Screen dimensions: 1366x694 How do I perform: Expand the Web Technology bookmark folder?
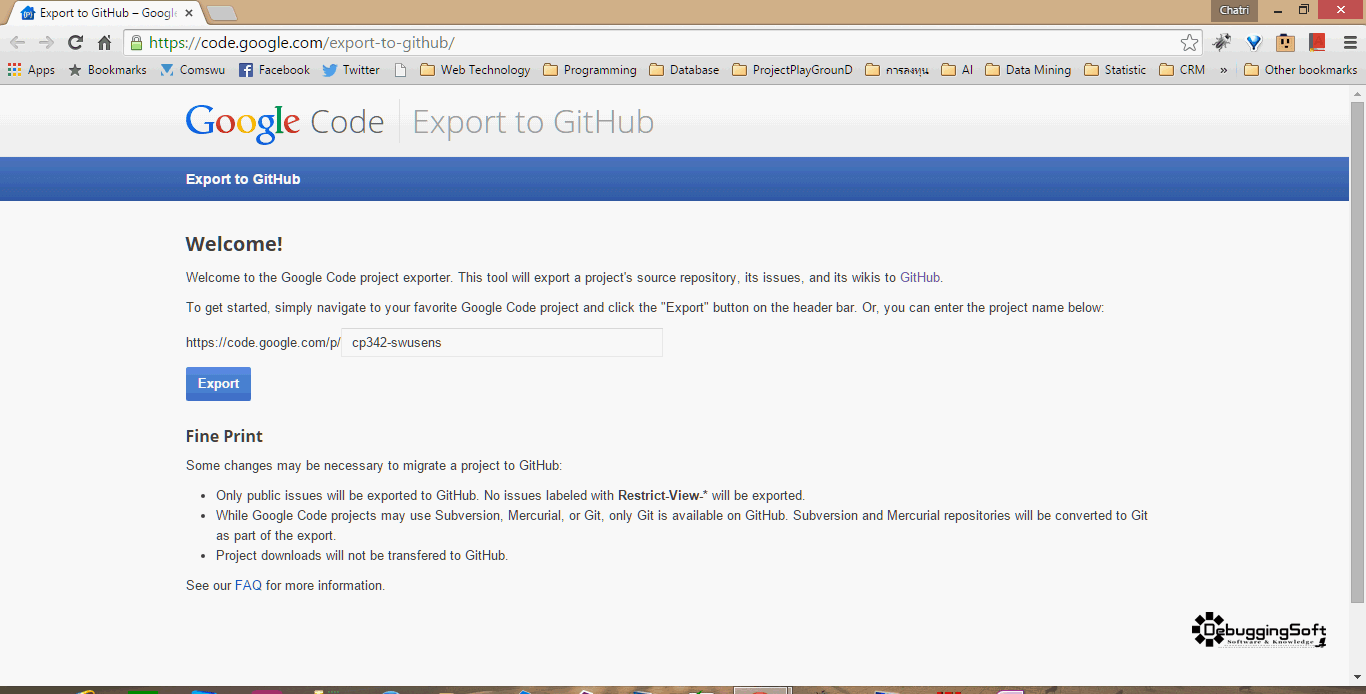(475, 70)
